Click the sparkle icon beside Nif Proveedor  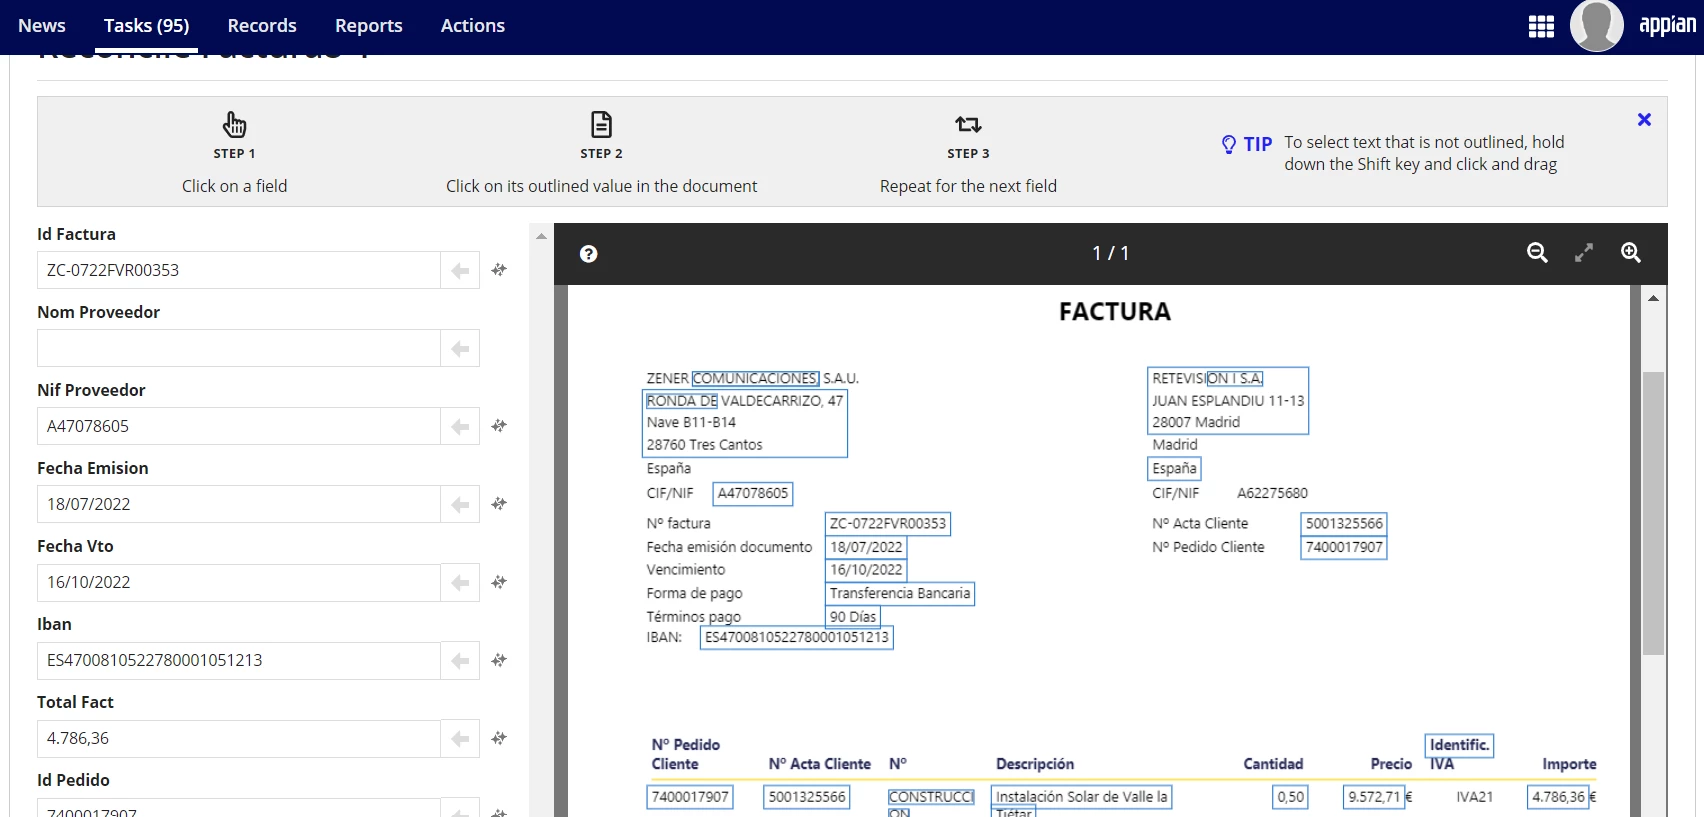click(x=499, y=426)
